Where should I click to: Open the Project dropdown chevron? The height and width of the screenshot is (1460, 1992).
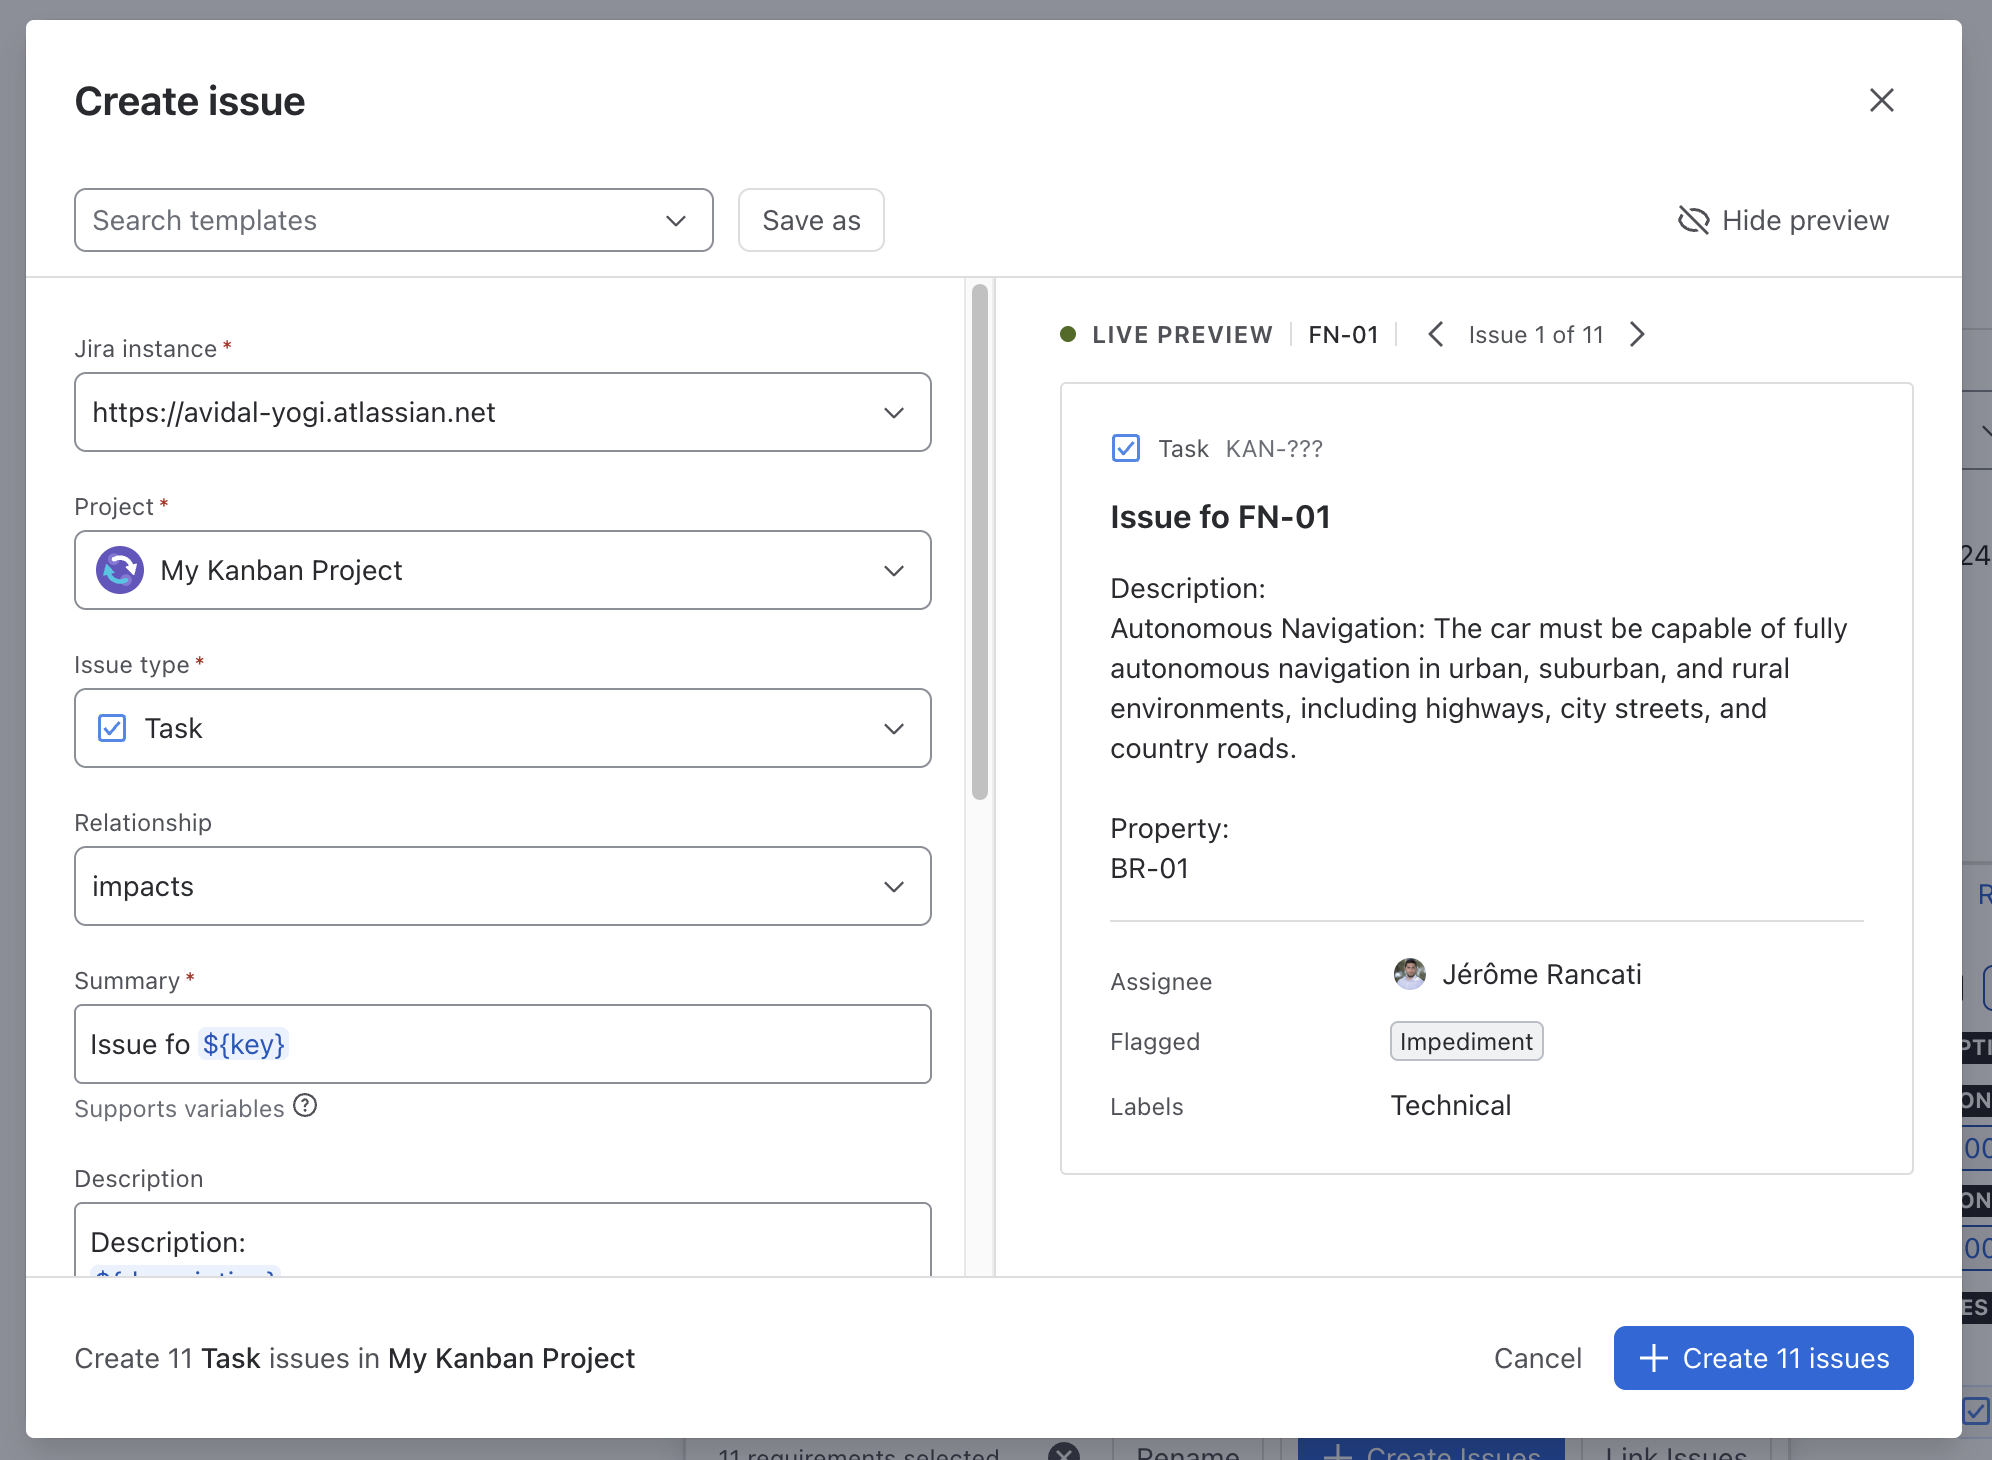click(894, 570)
